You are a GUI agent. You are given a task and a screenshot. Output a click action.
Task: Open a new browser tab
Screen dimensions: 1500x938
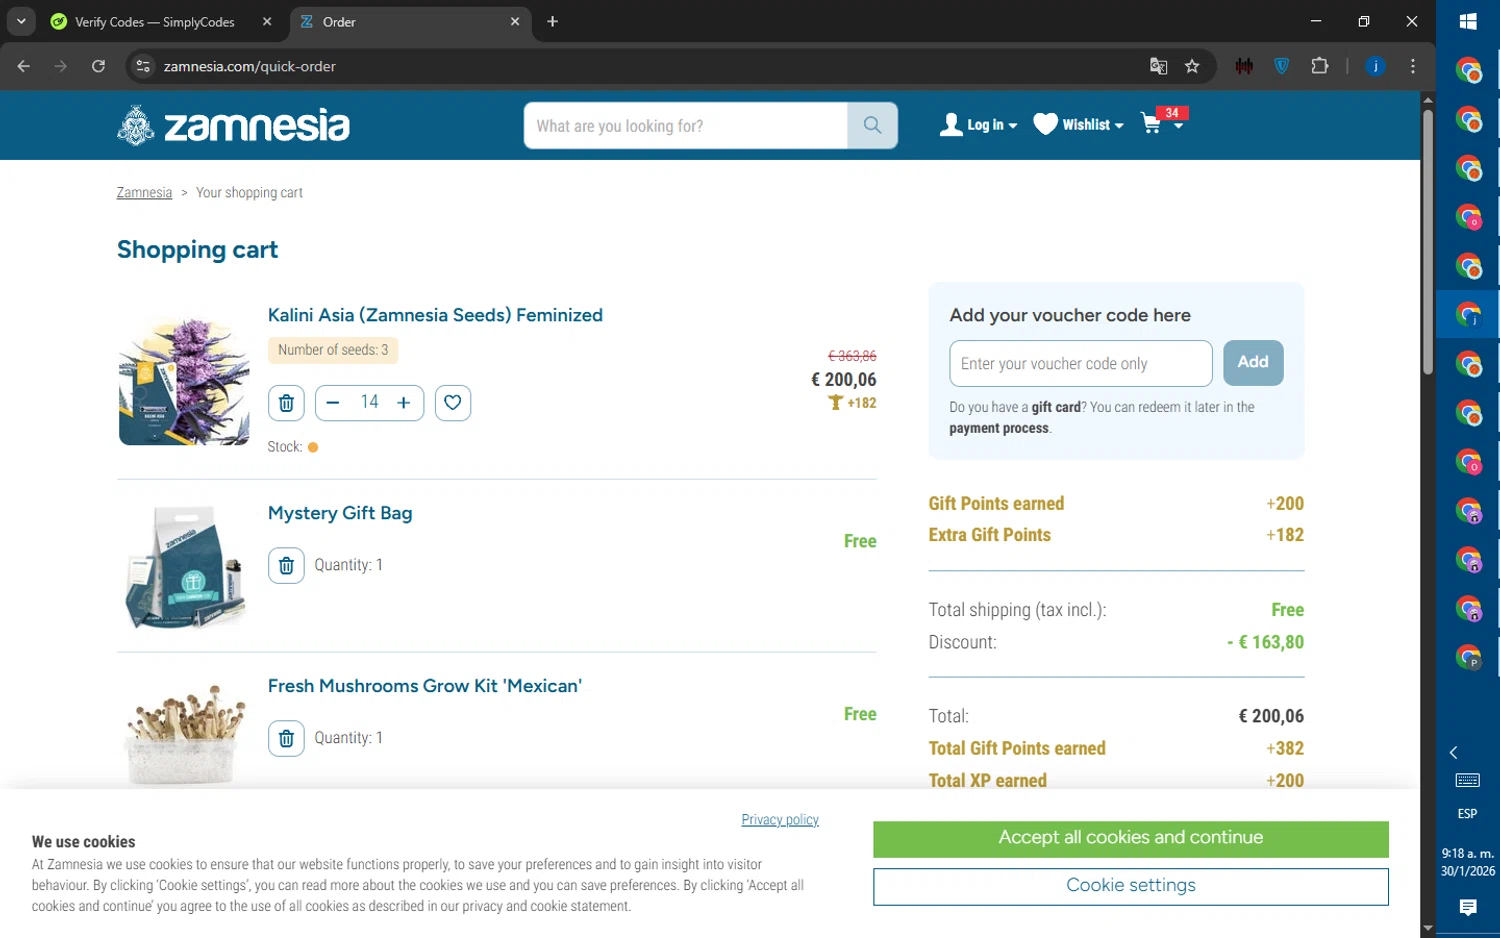[x=552, y=22]
